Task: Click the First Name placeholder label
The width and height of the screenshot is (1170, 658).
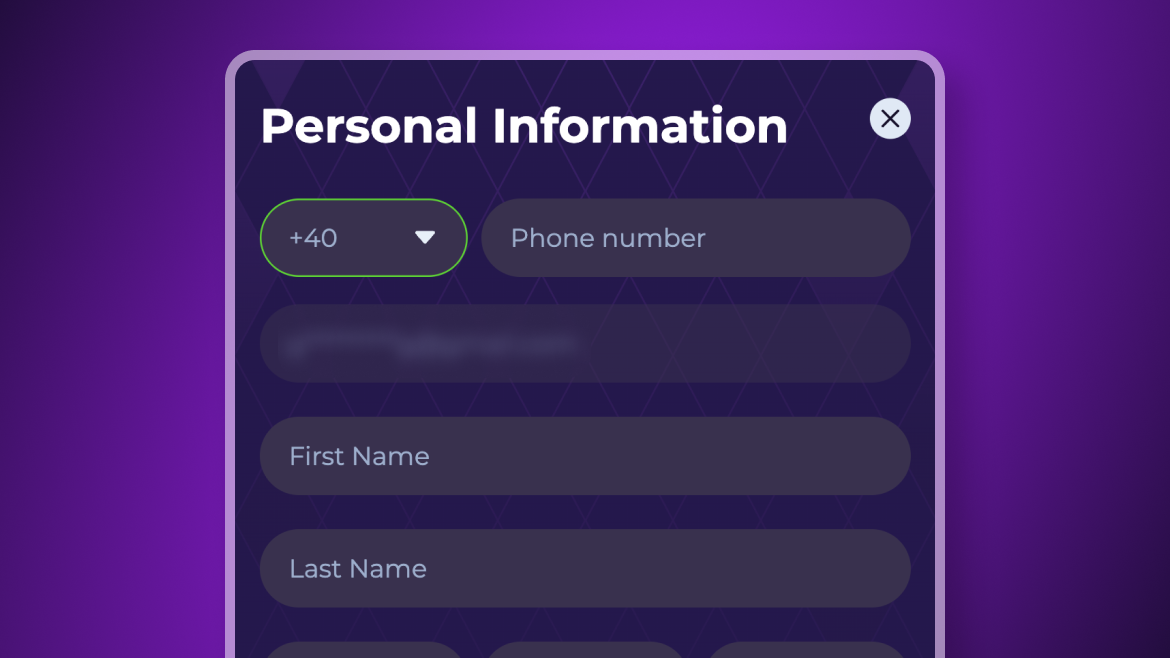Action: pyautogui.click(x=359, y=456)
